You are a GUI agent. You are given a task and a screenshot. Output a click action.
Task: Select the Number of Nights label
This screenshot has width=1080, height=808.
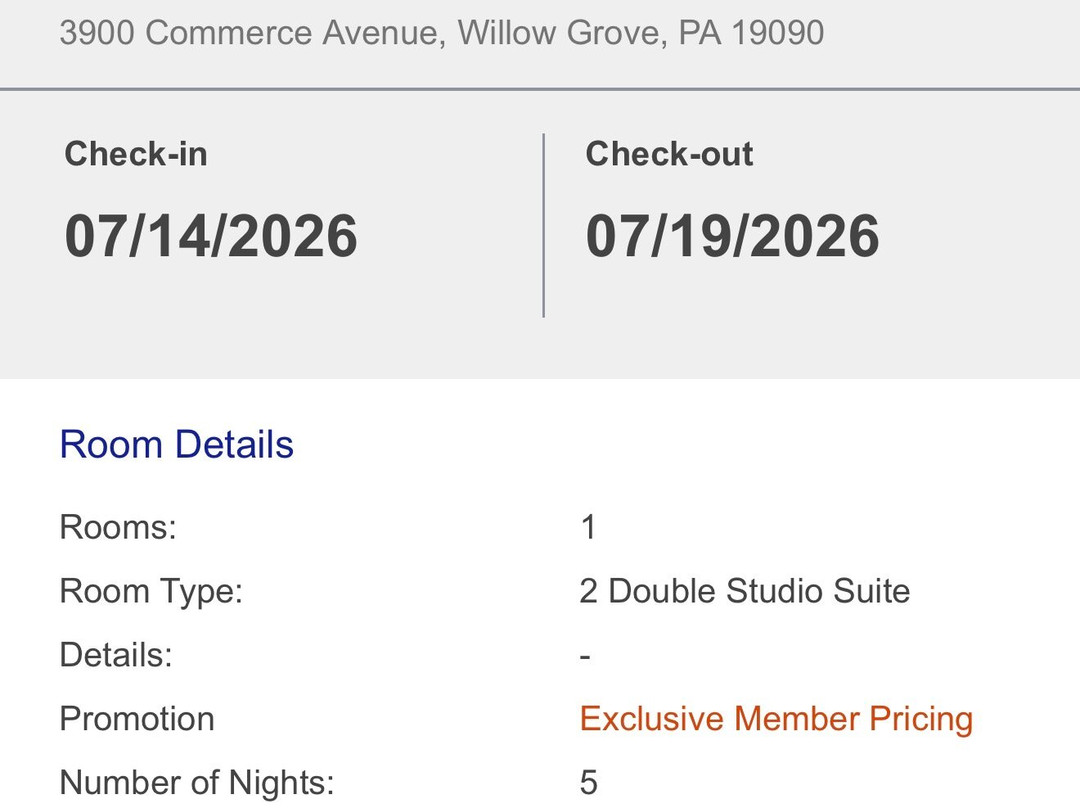pos(197,783)
